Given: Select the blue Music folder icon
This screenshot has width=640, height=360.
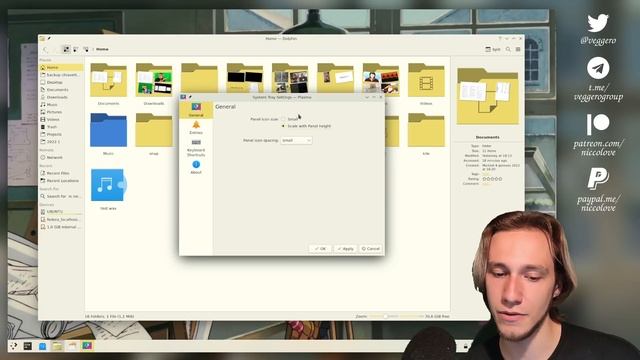Looking at the screenshot, I should pos(109,130).
